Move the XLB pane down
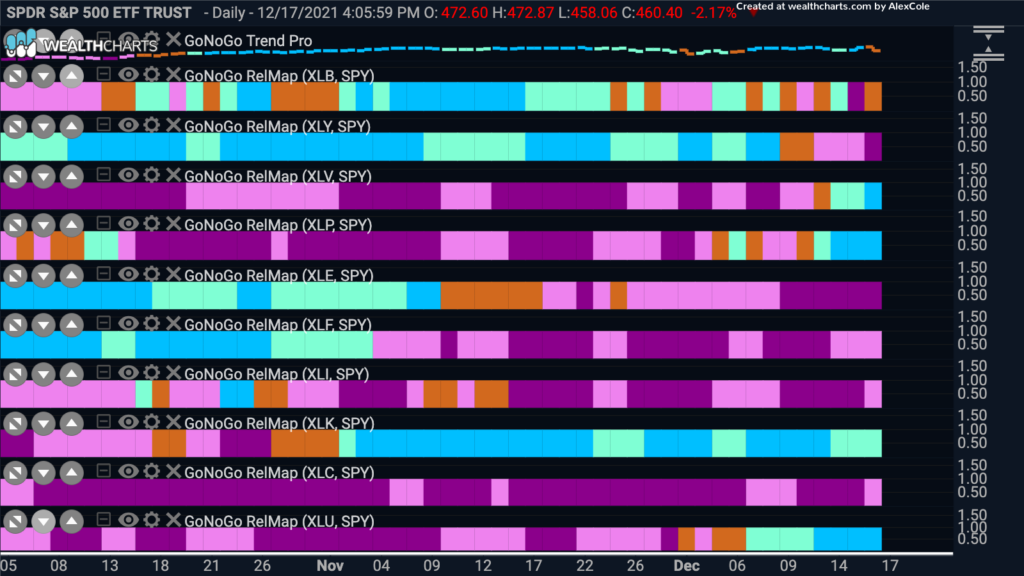The width and height of the screenshot is (1024, 576). click(43, 76)
